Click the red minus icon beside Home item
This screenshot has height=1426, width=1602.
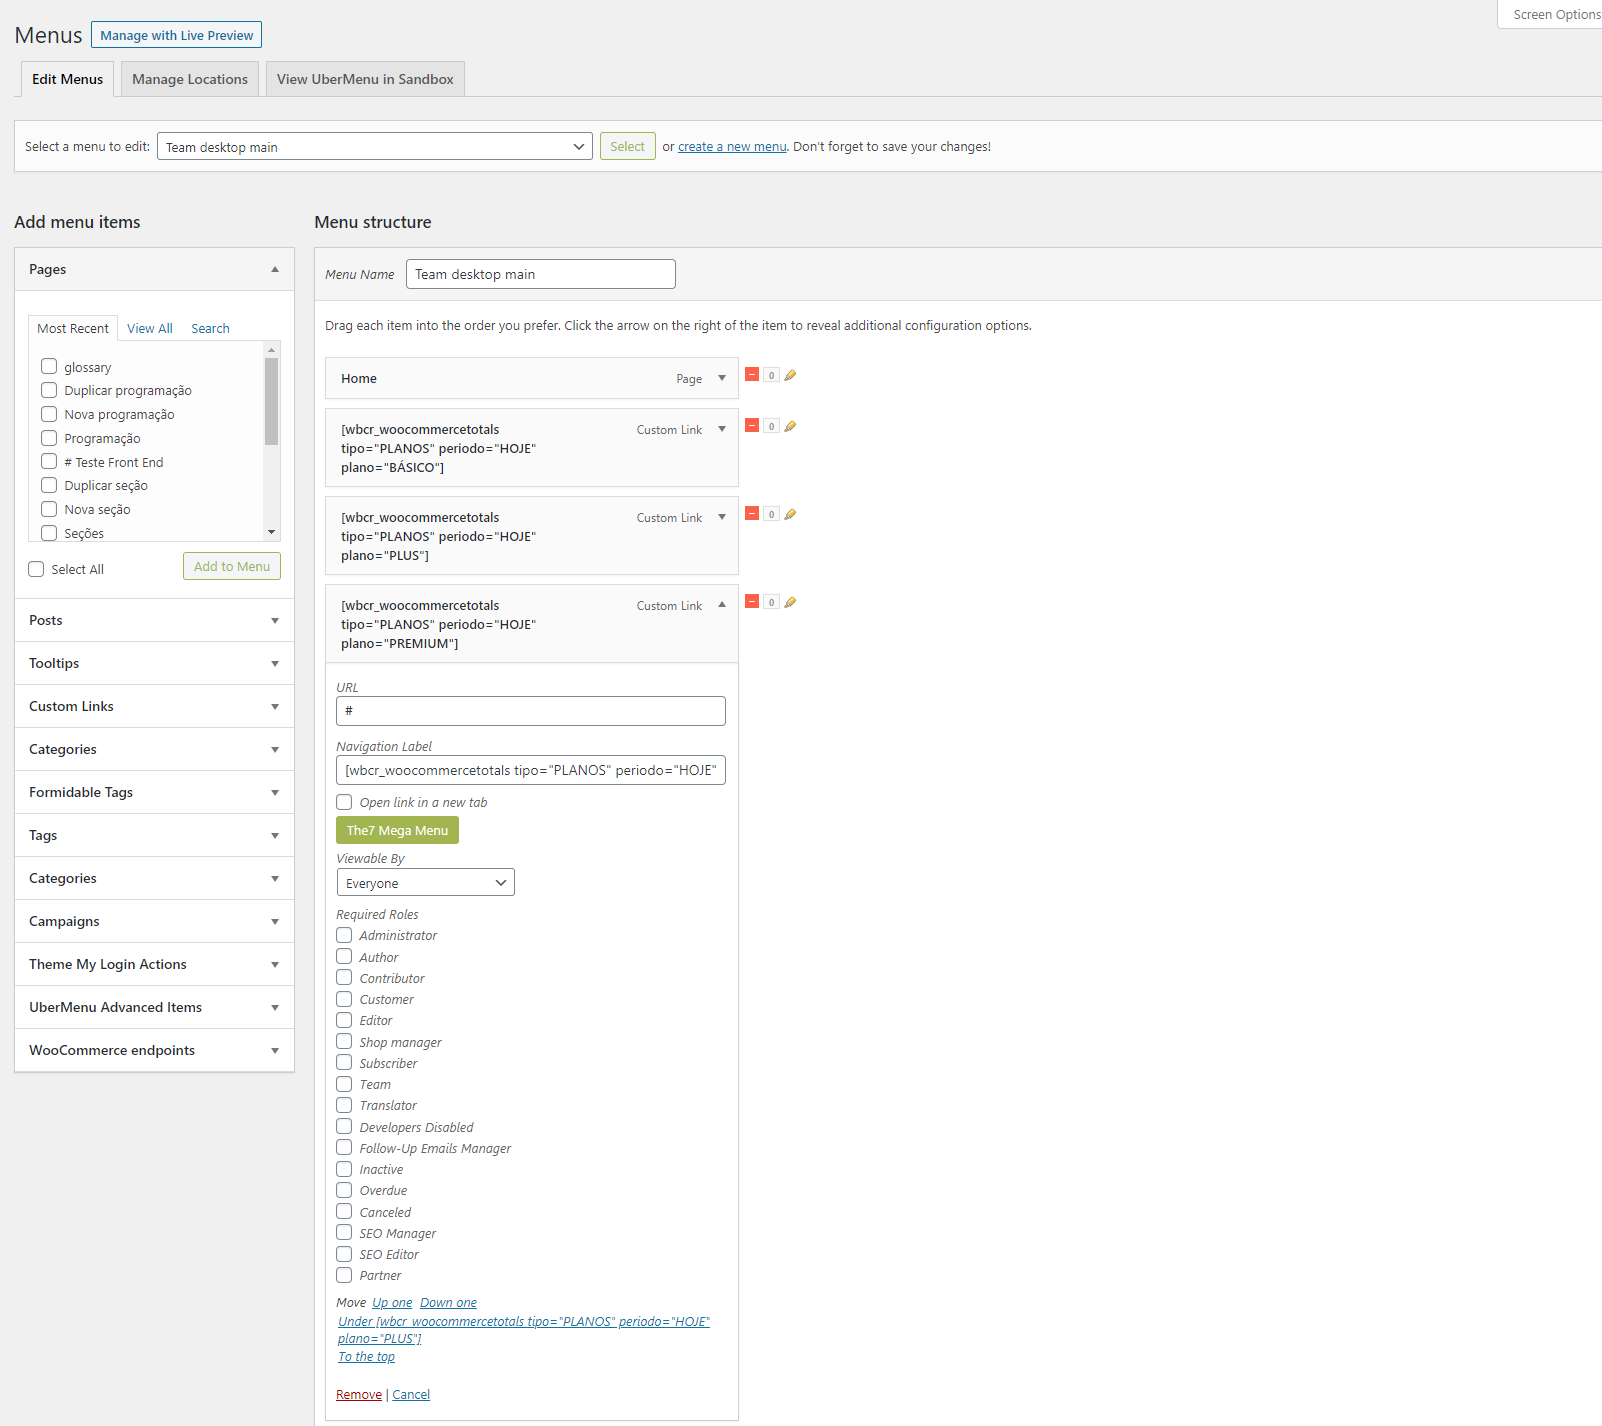point(752,375)
